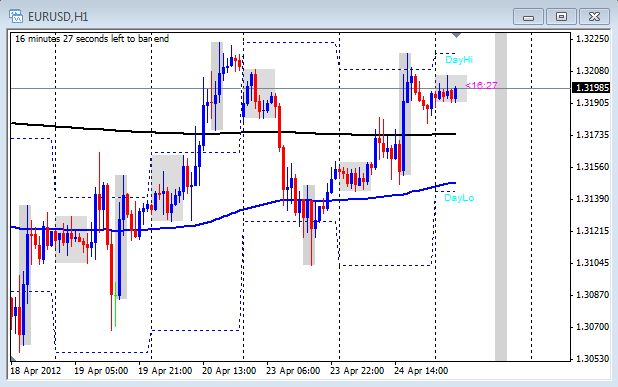The width and height of the screenshot is (618, 387).
Task: Click the chart shift triangle marker at top
Action: coord(456,36)
